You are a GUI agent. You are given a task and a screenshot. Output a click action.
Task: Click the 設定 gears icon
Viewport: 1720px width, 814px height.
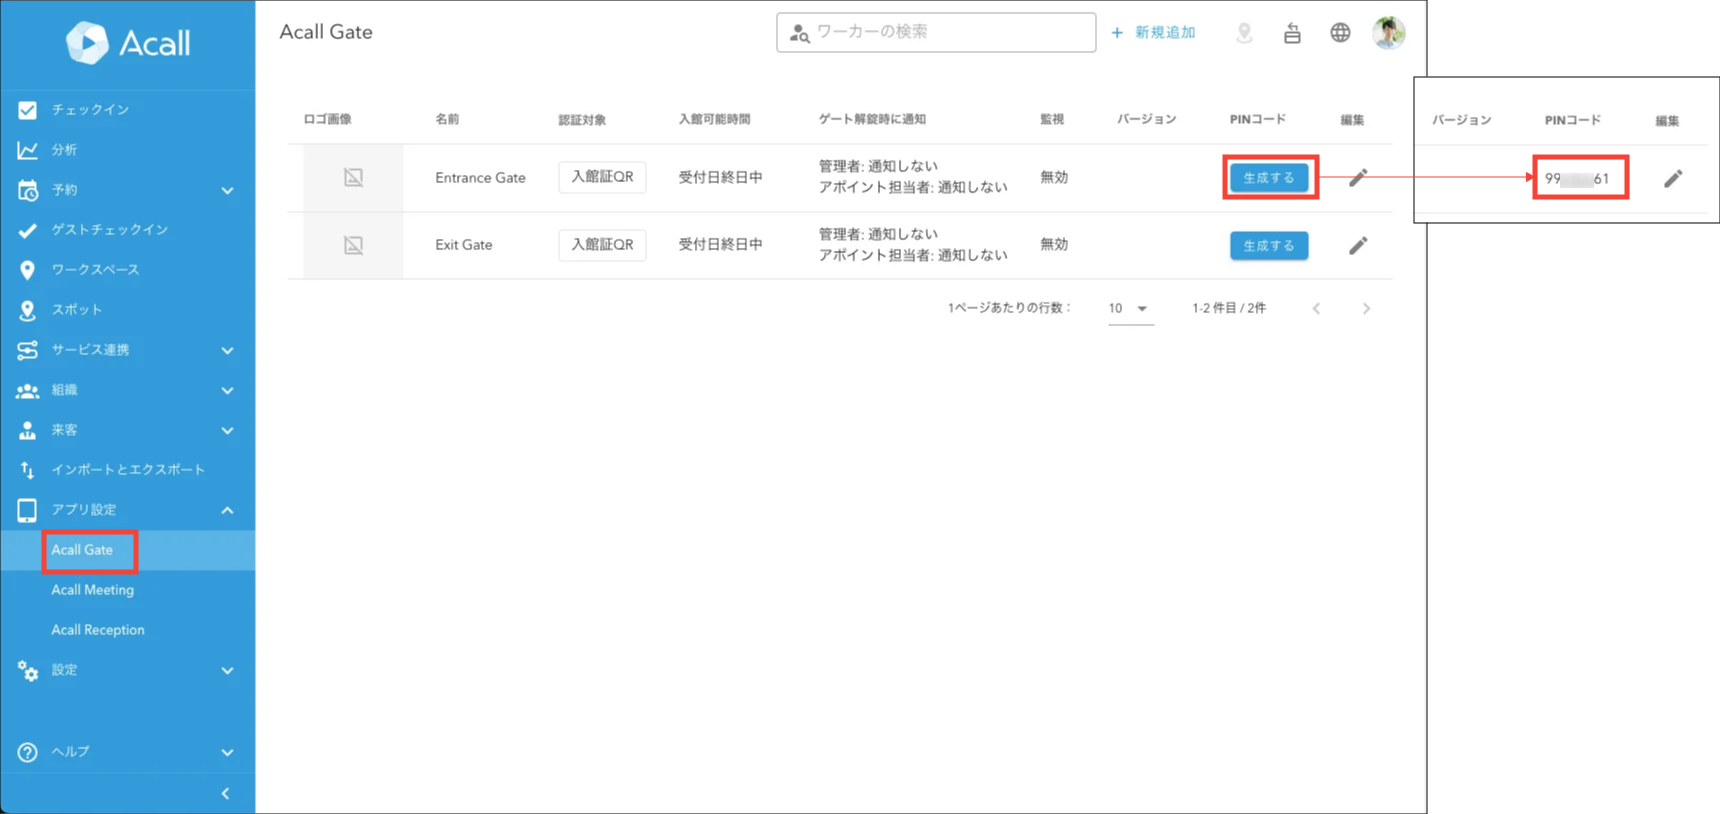point(27,671)
